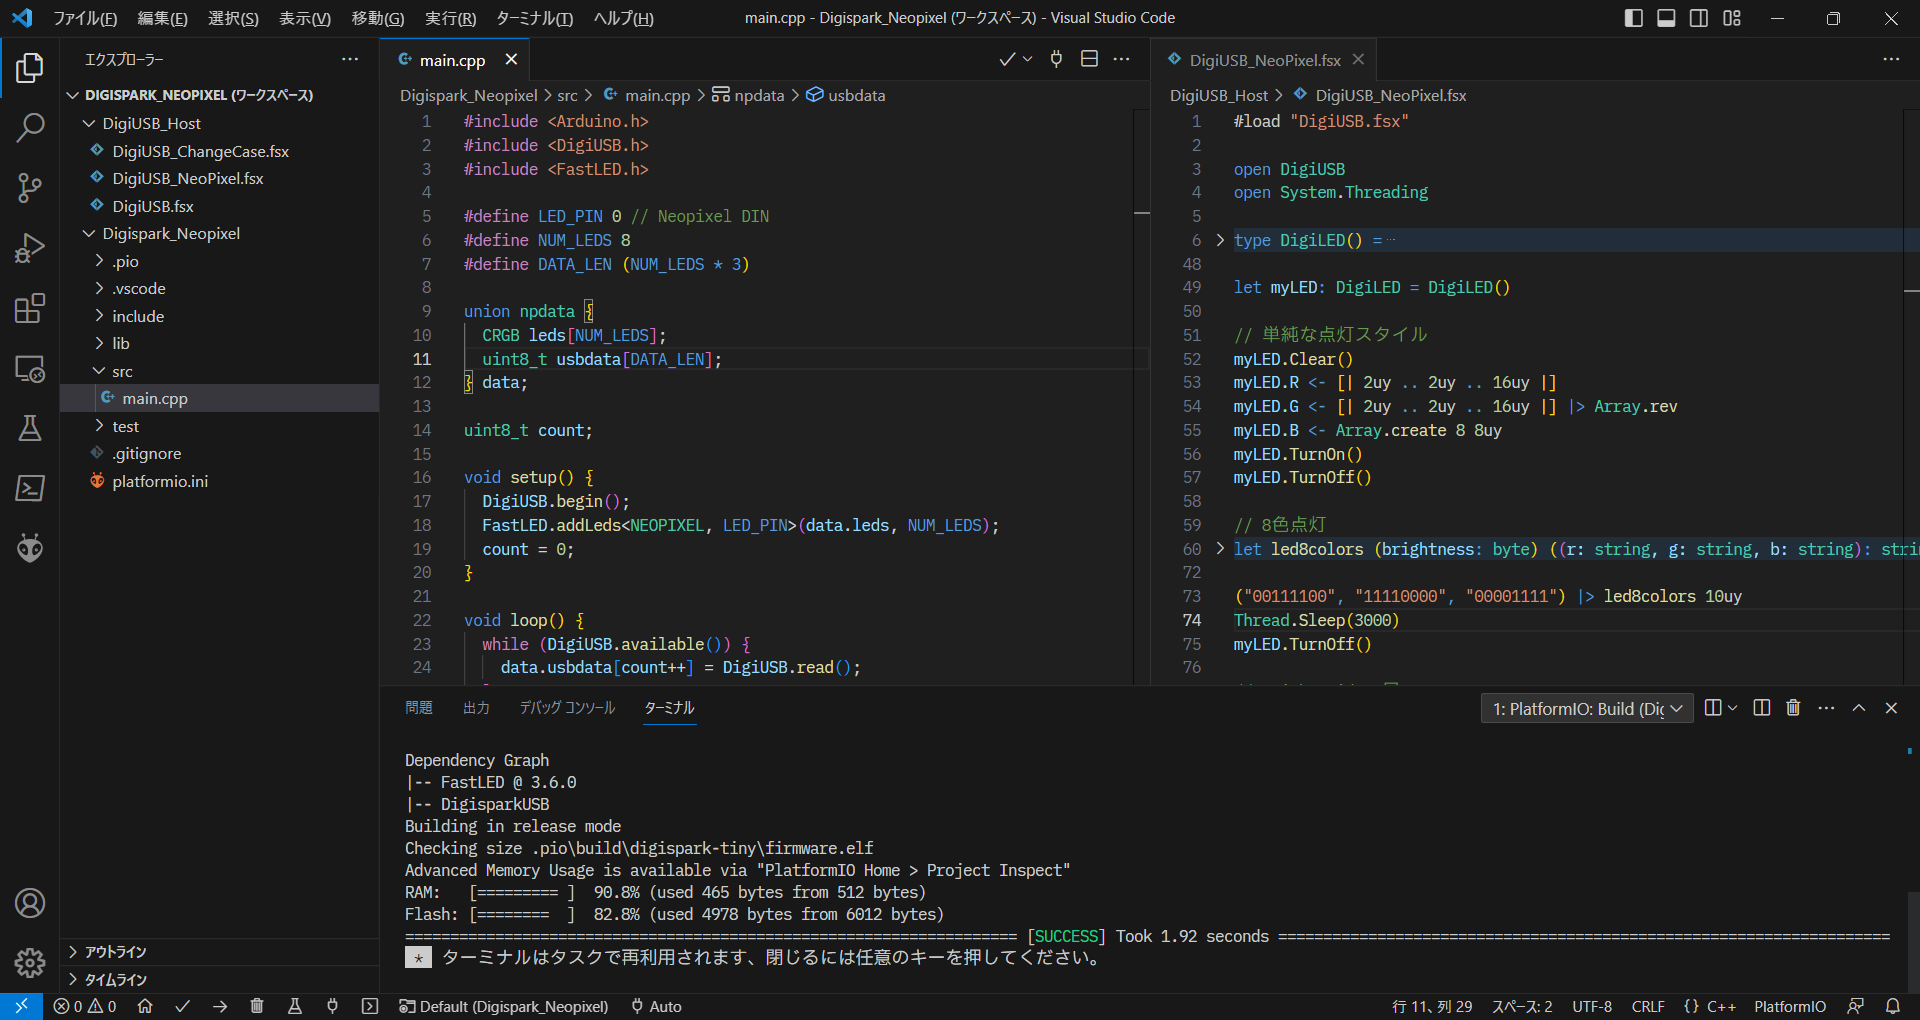
Task: Open the Go menu
Action: [x=378, y=18]
